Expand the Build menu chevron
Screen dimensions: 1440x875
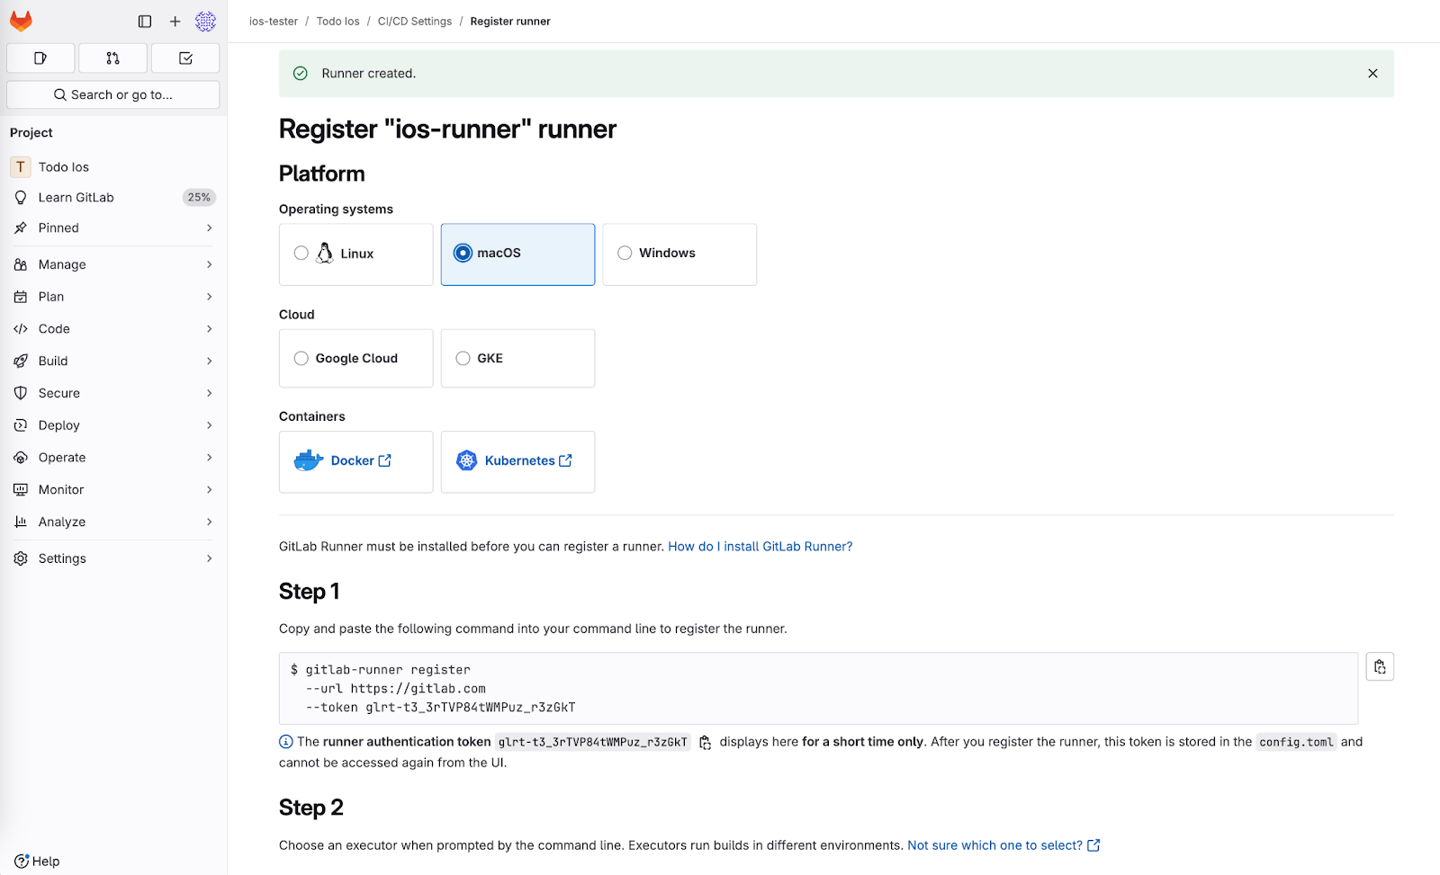(209, 361)
